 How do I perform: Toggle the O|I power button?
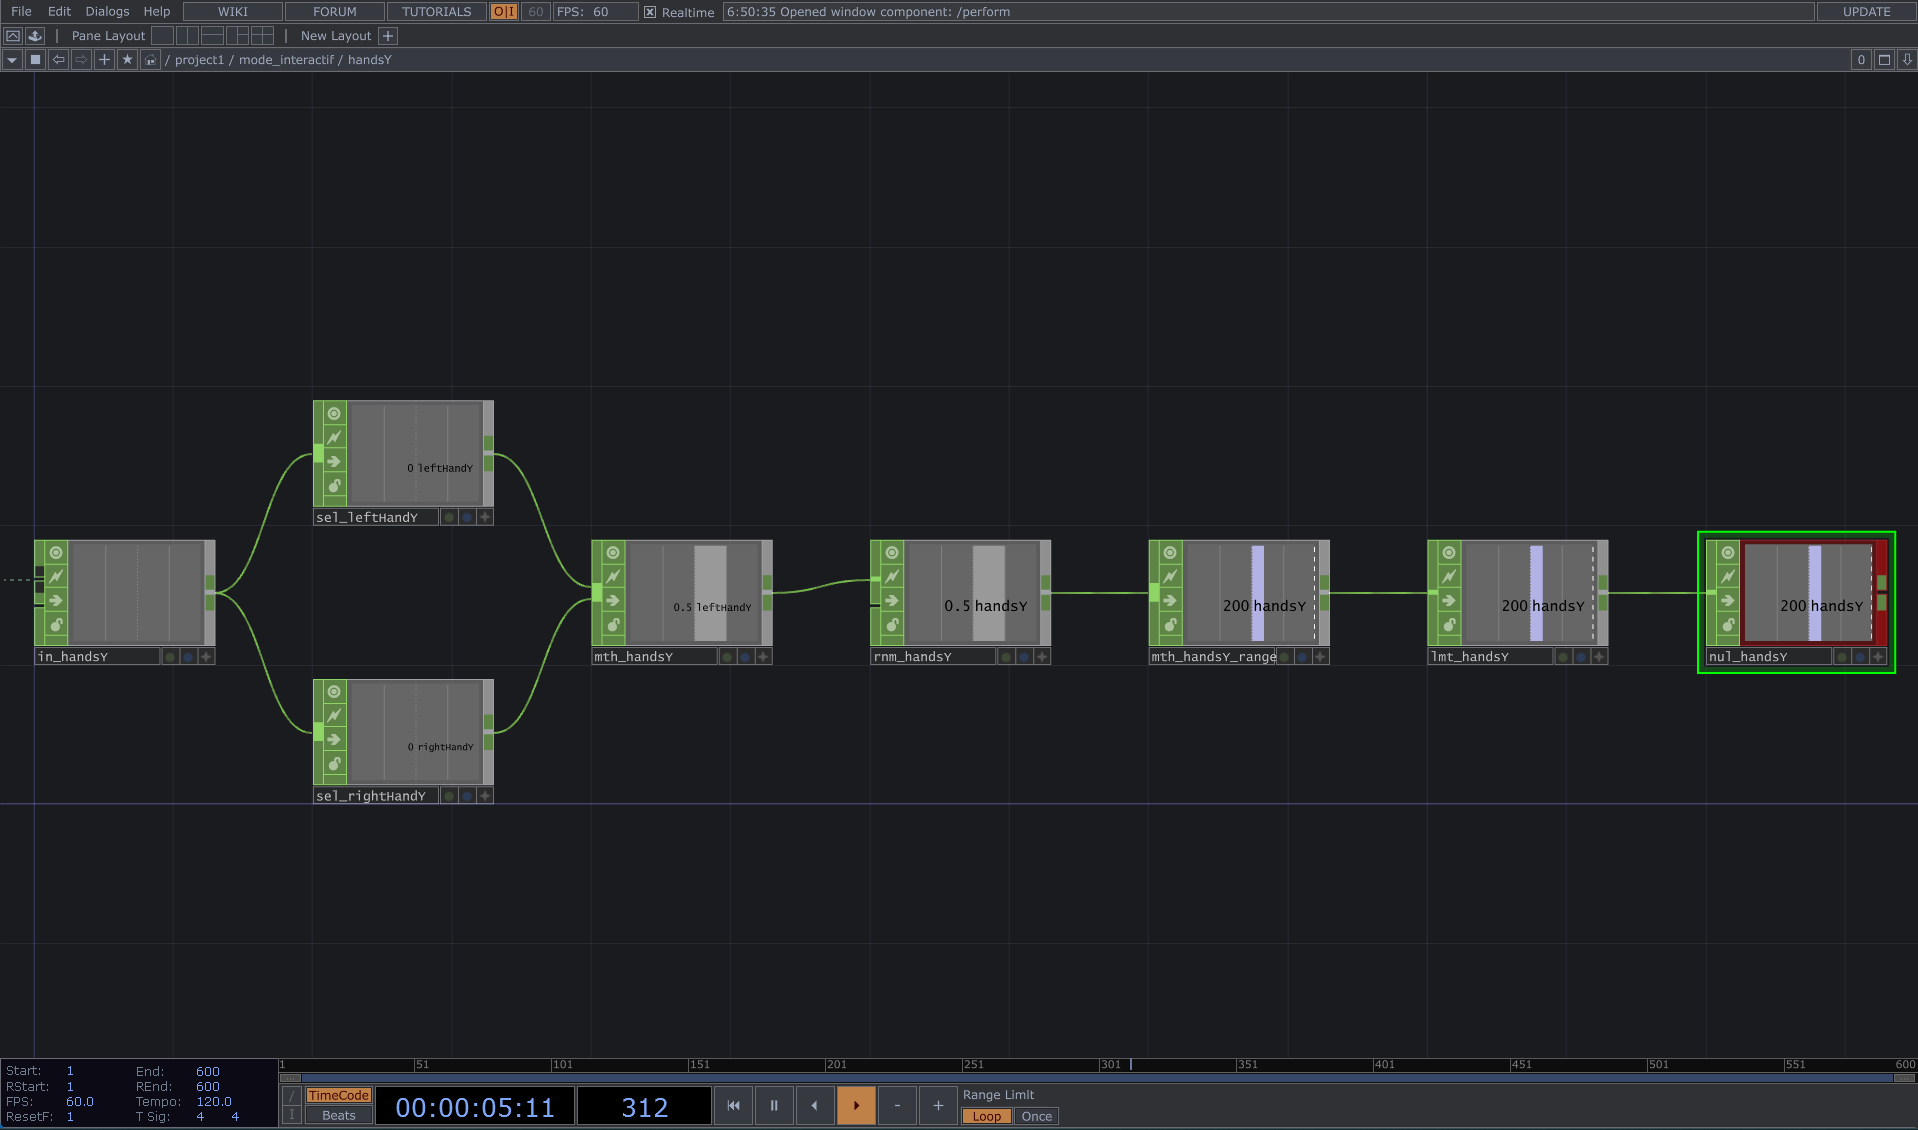click(x=504, y=12)
